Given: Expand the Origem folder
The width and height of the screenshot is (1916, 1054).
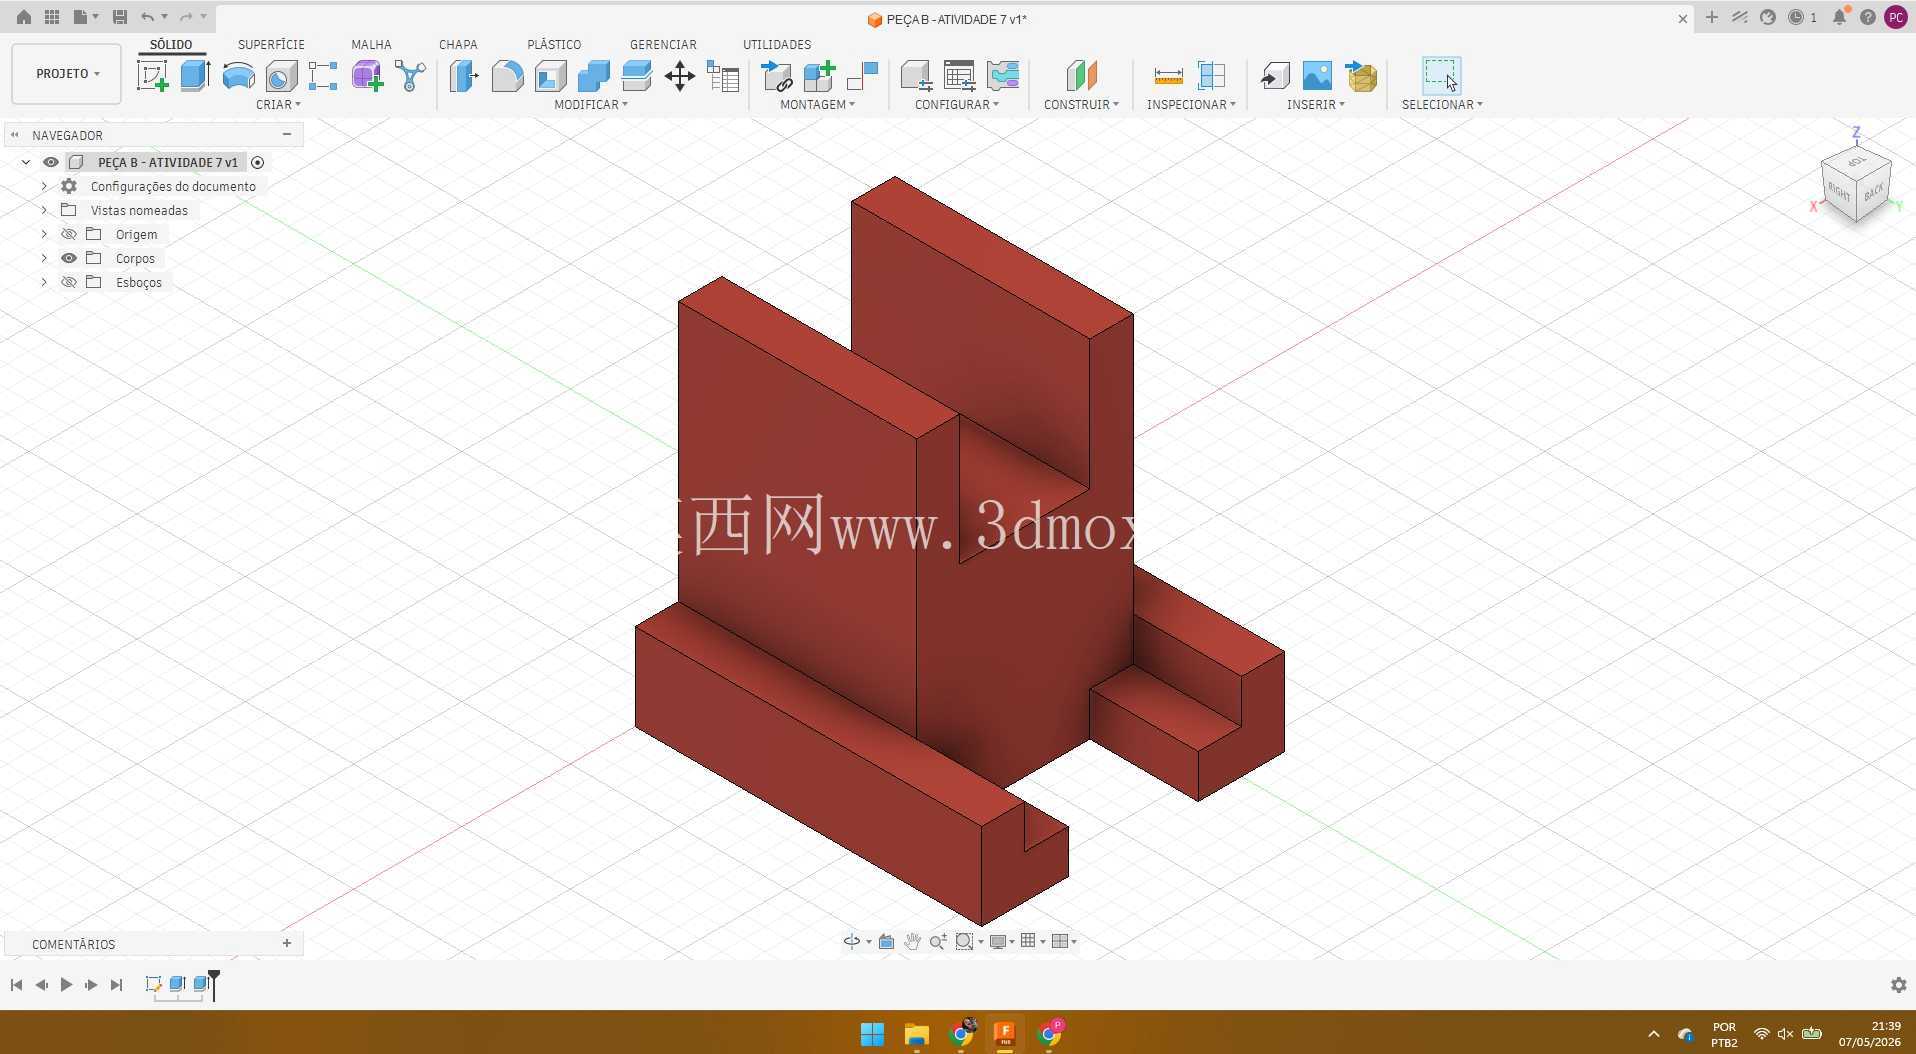Looking at the screenshot, I should pyautogui.click(x=44, y=234).
